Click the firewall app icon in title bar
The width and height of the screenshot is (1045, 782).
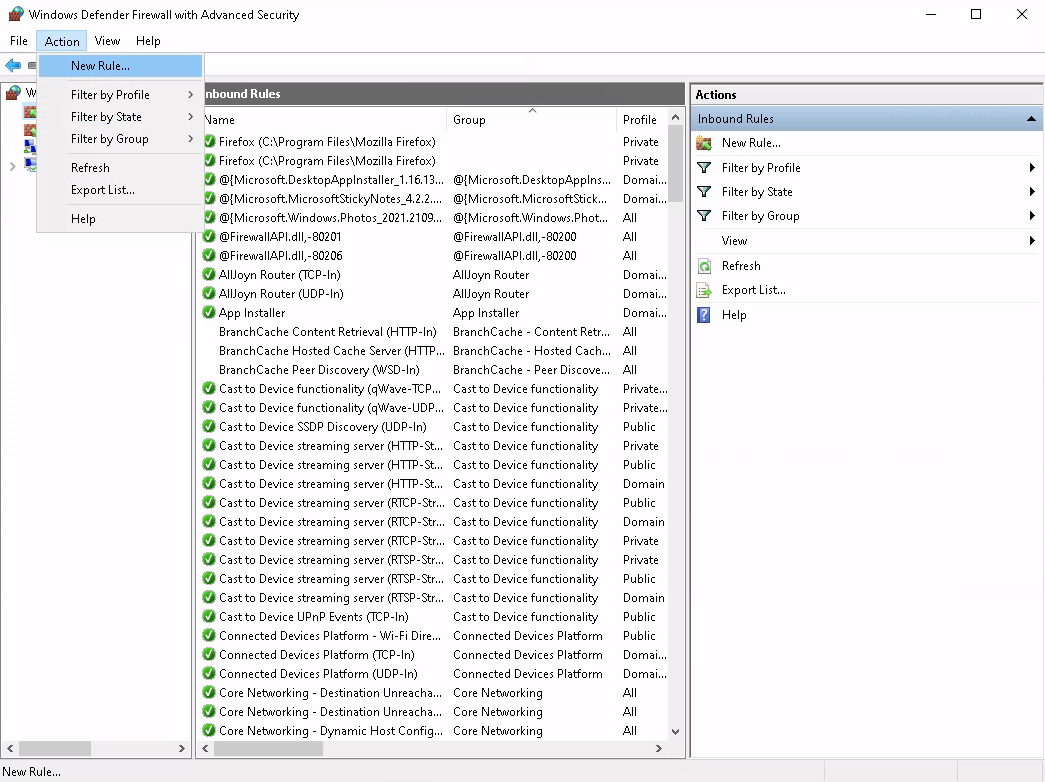click(15, 14)
